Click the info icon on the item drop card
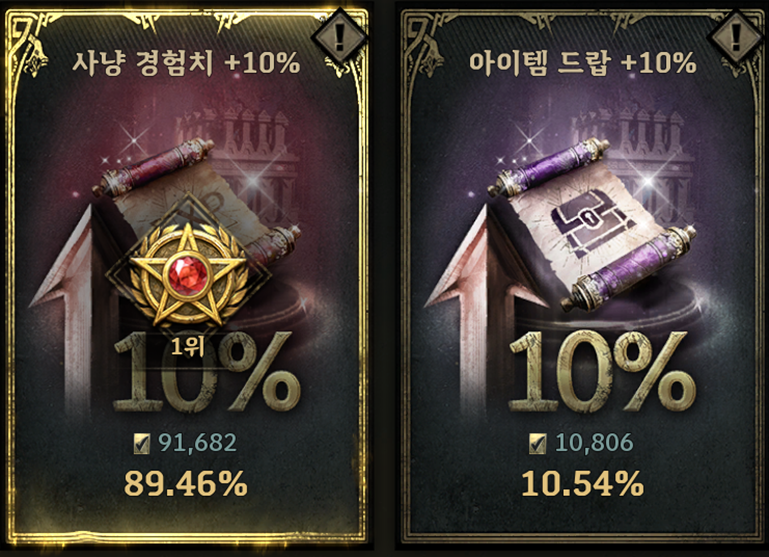The image size is (769, 557). click(x=737, y=36)
